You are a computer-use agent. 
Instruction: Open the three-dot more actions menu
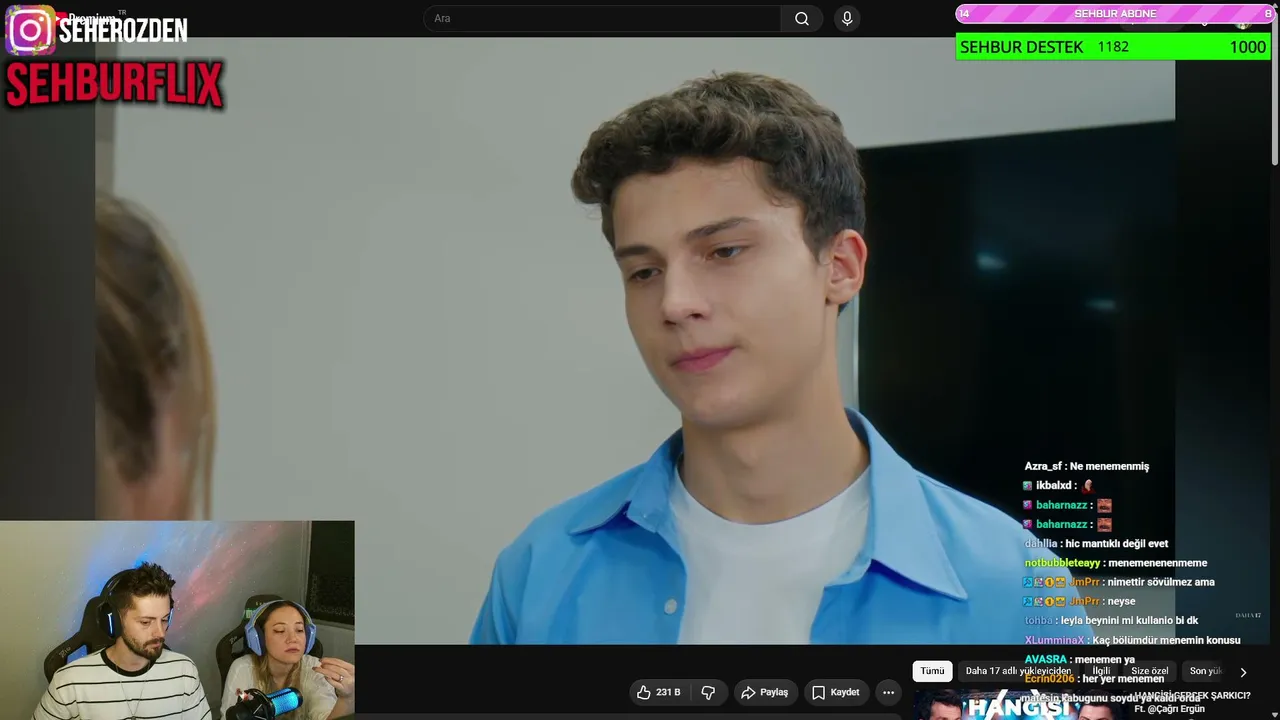tap(888, 692)
